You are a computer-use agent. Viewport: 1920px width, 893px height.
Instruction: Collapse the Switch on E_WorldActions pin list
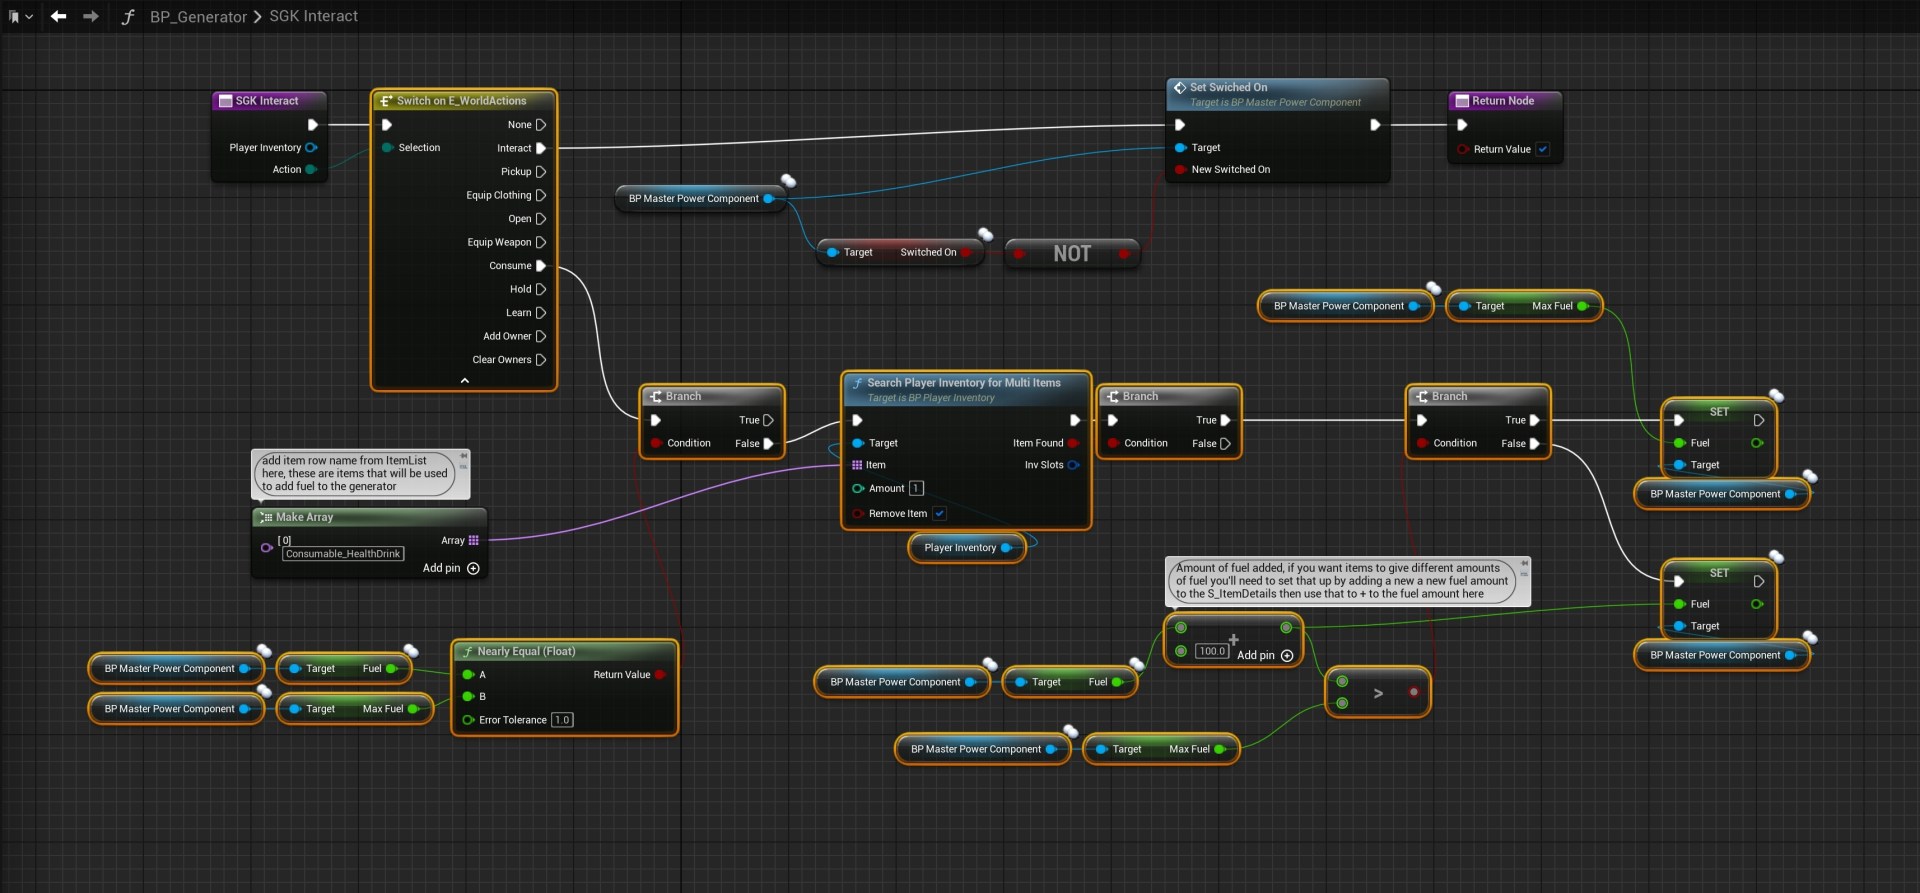click(x=464, y=381)
